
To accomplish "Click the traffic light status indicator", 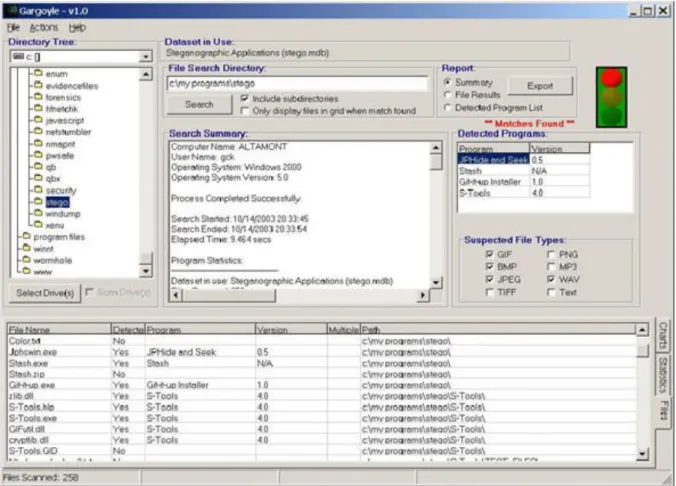I will point(611,97).
